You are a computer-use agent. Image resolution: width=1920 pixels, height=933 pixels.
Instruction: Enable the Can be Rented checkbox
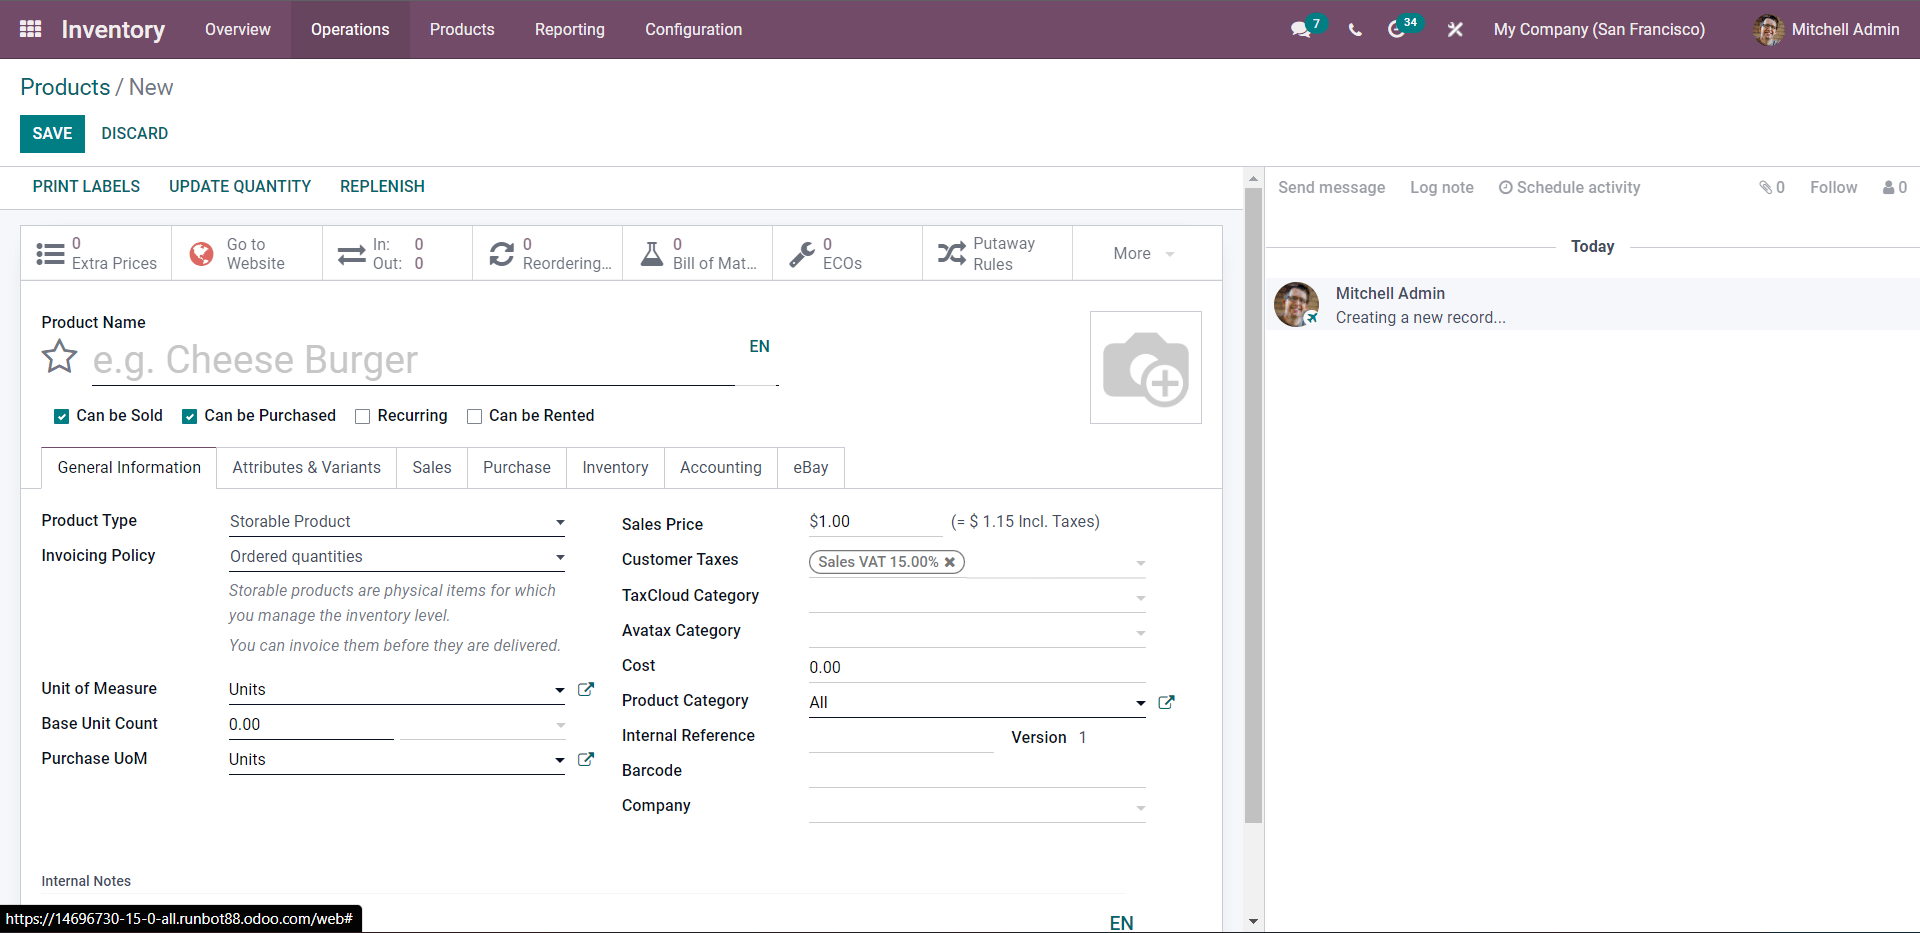pyautogui.click(x=474, y=416)
